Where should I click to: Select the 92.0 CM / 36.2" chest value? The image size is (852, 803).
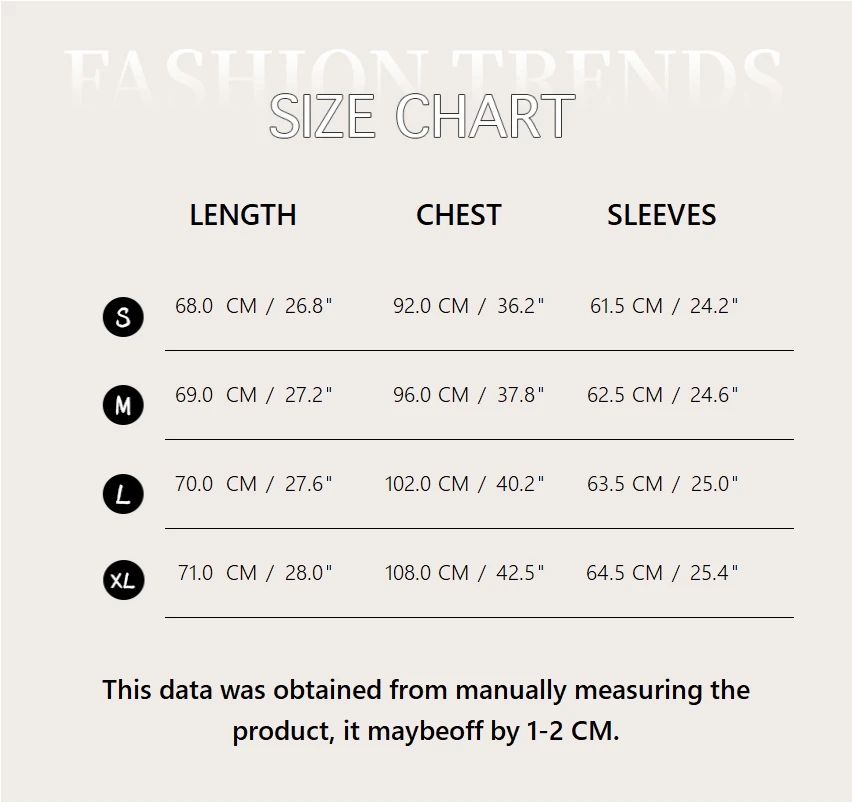pos(468,306)
